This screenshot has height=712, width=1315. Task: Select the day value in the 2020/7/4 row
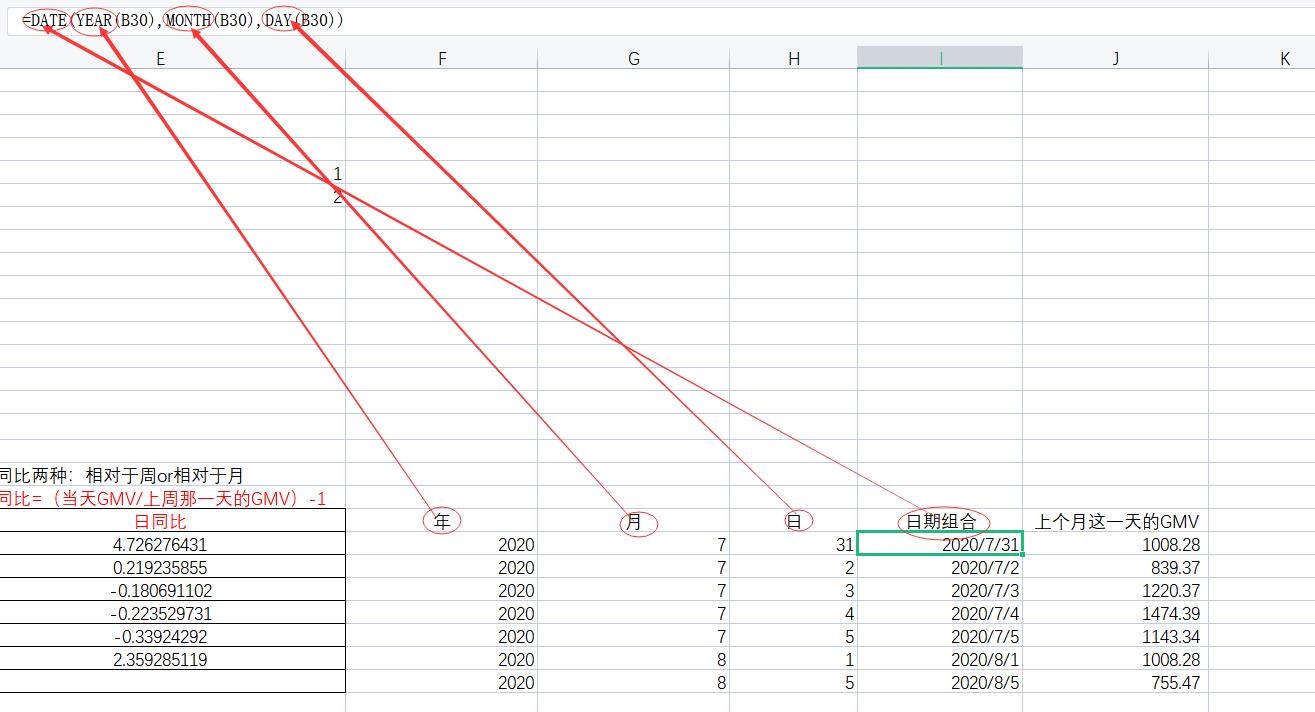click(794, 614)
